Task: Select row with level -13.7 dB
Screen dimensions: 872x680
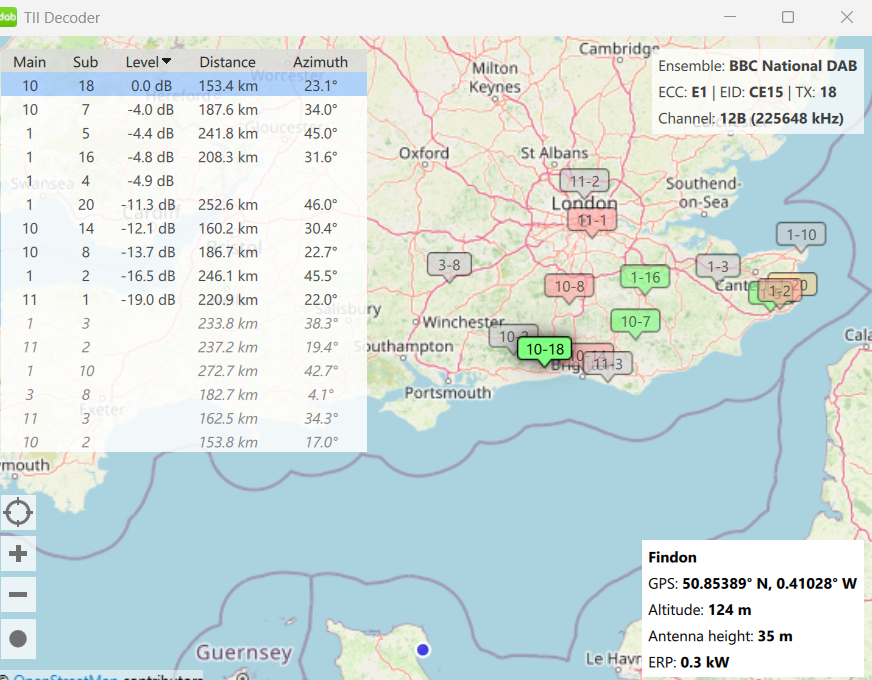Action: [x=184, y=252]
